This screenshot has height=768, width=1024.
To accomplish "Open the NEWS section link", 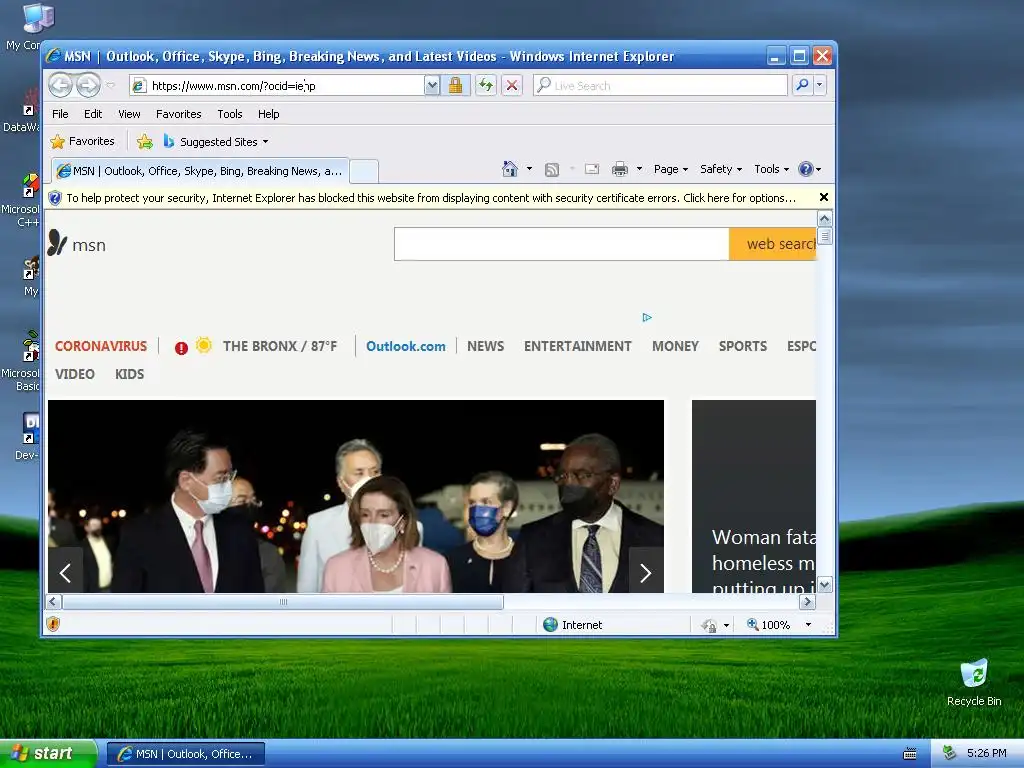I will (x=485, y=346).
